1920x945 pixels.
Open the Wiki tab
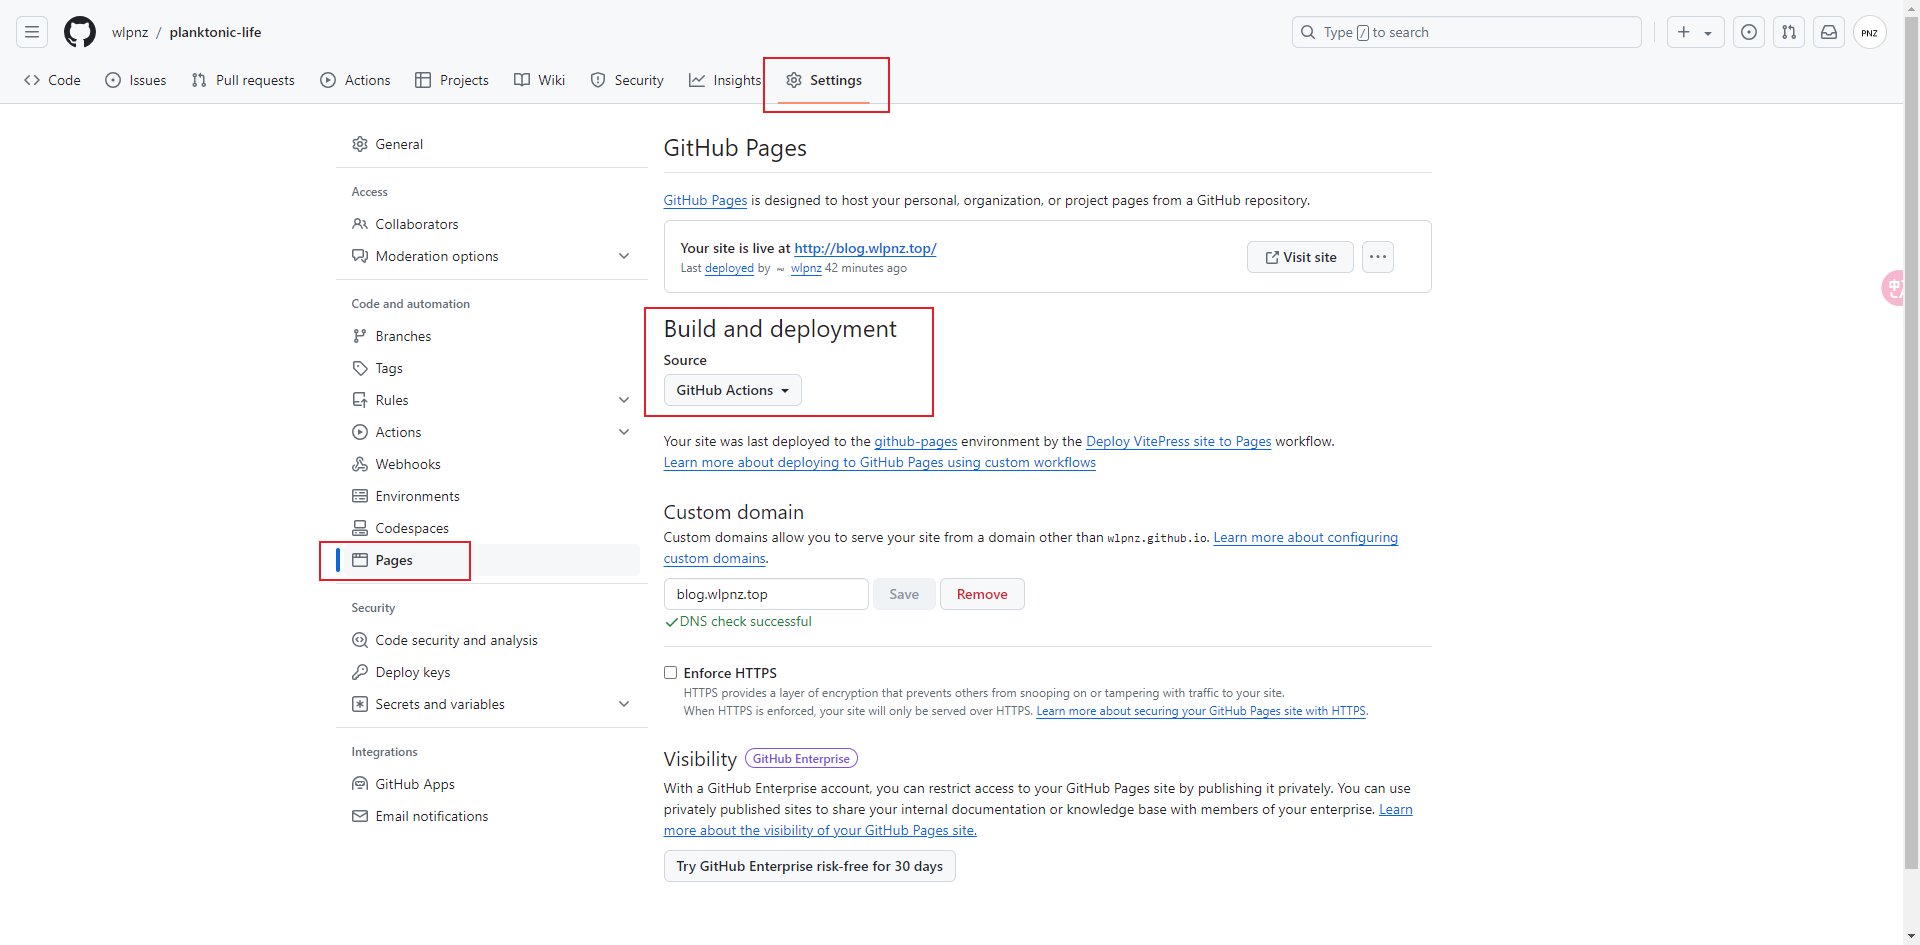point(539,80)
